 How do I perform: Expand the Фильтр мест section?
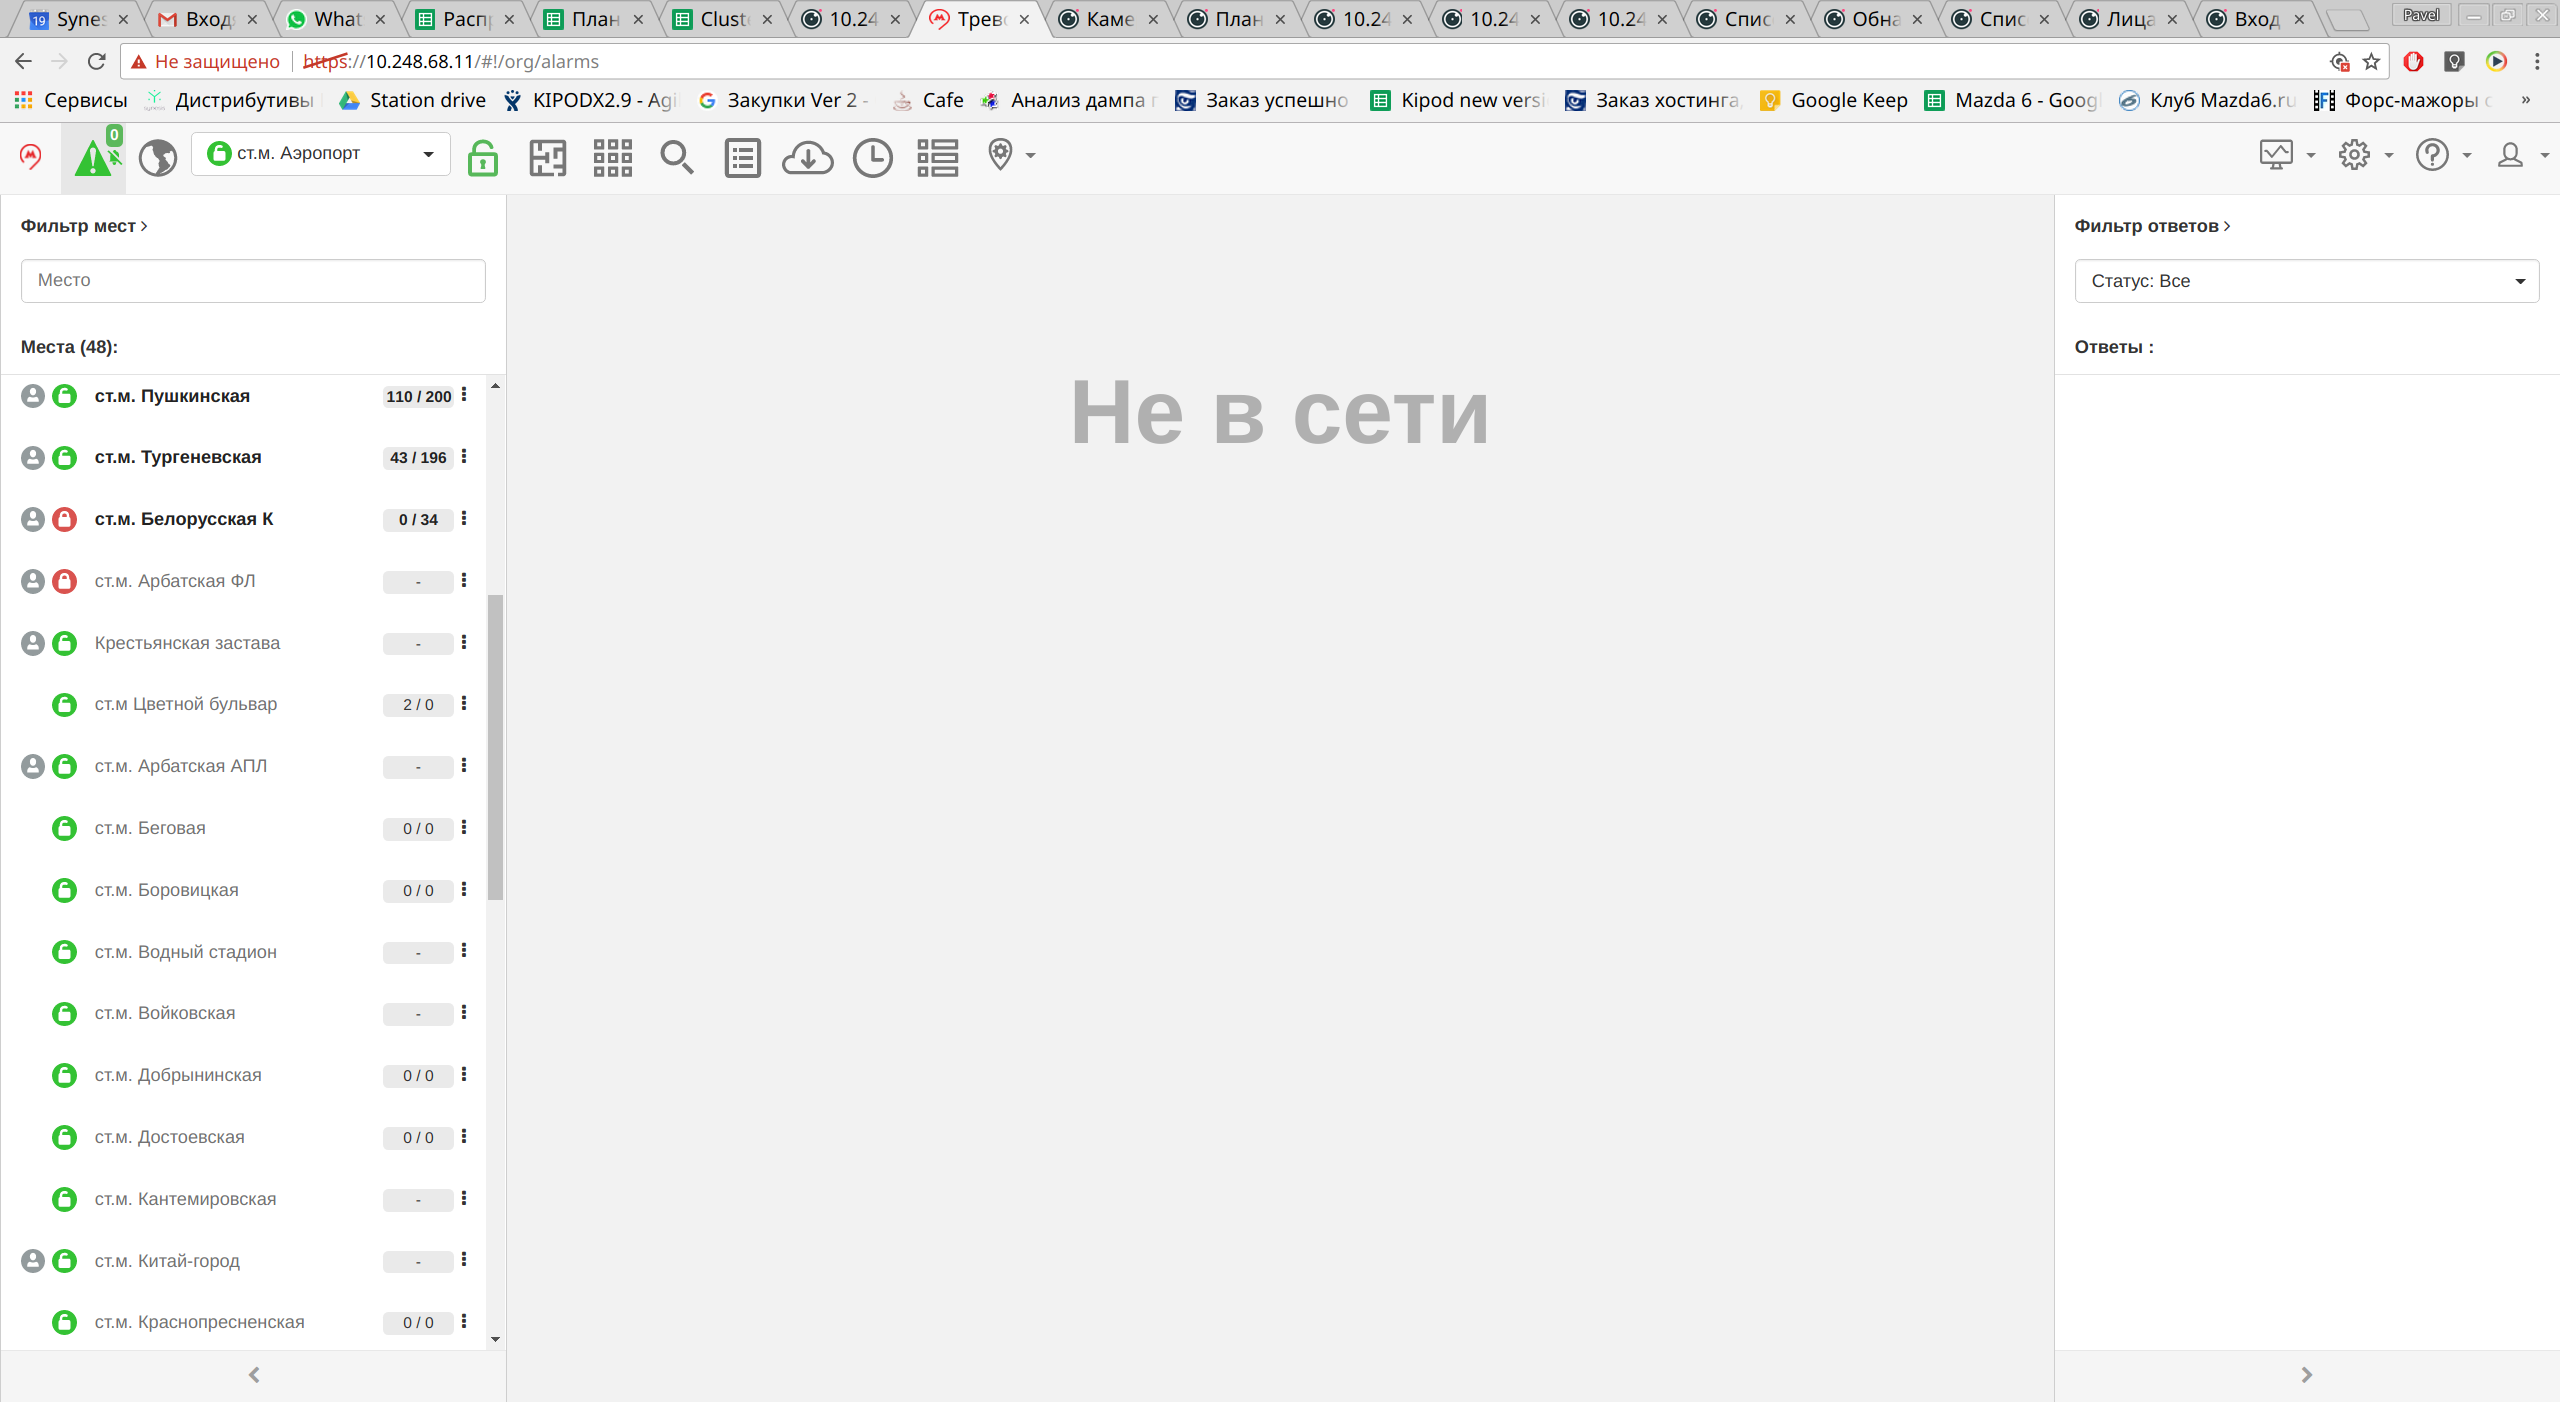84,226
